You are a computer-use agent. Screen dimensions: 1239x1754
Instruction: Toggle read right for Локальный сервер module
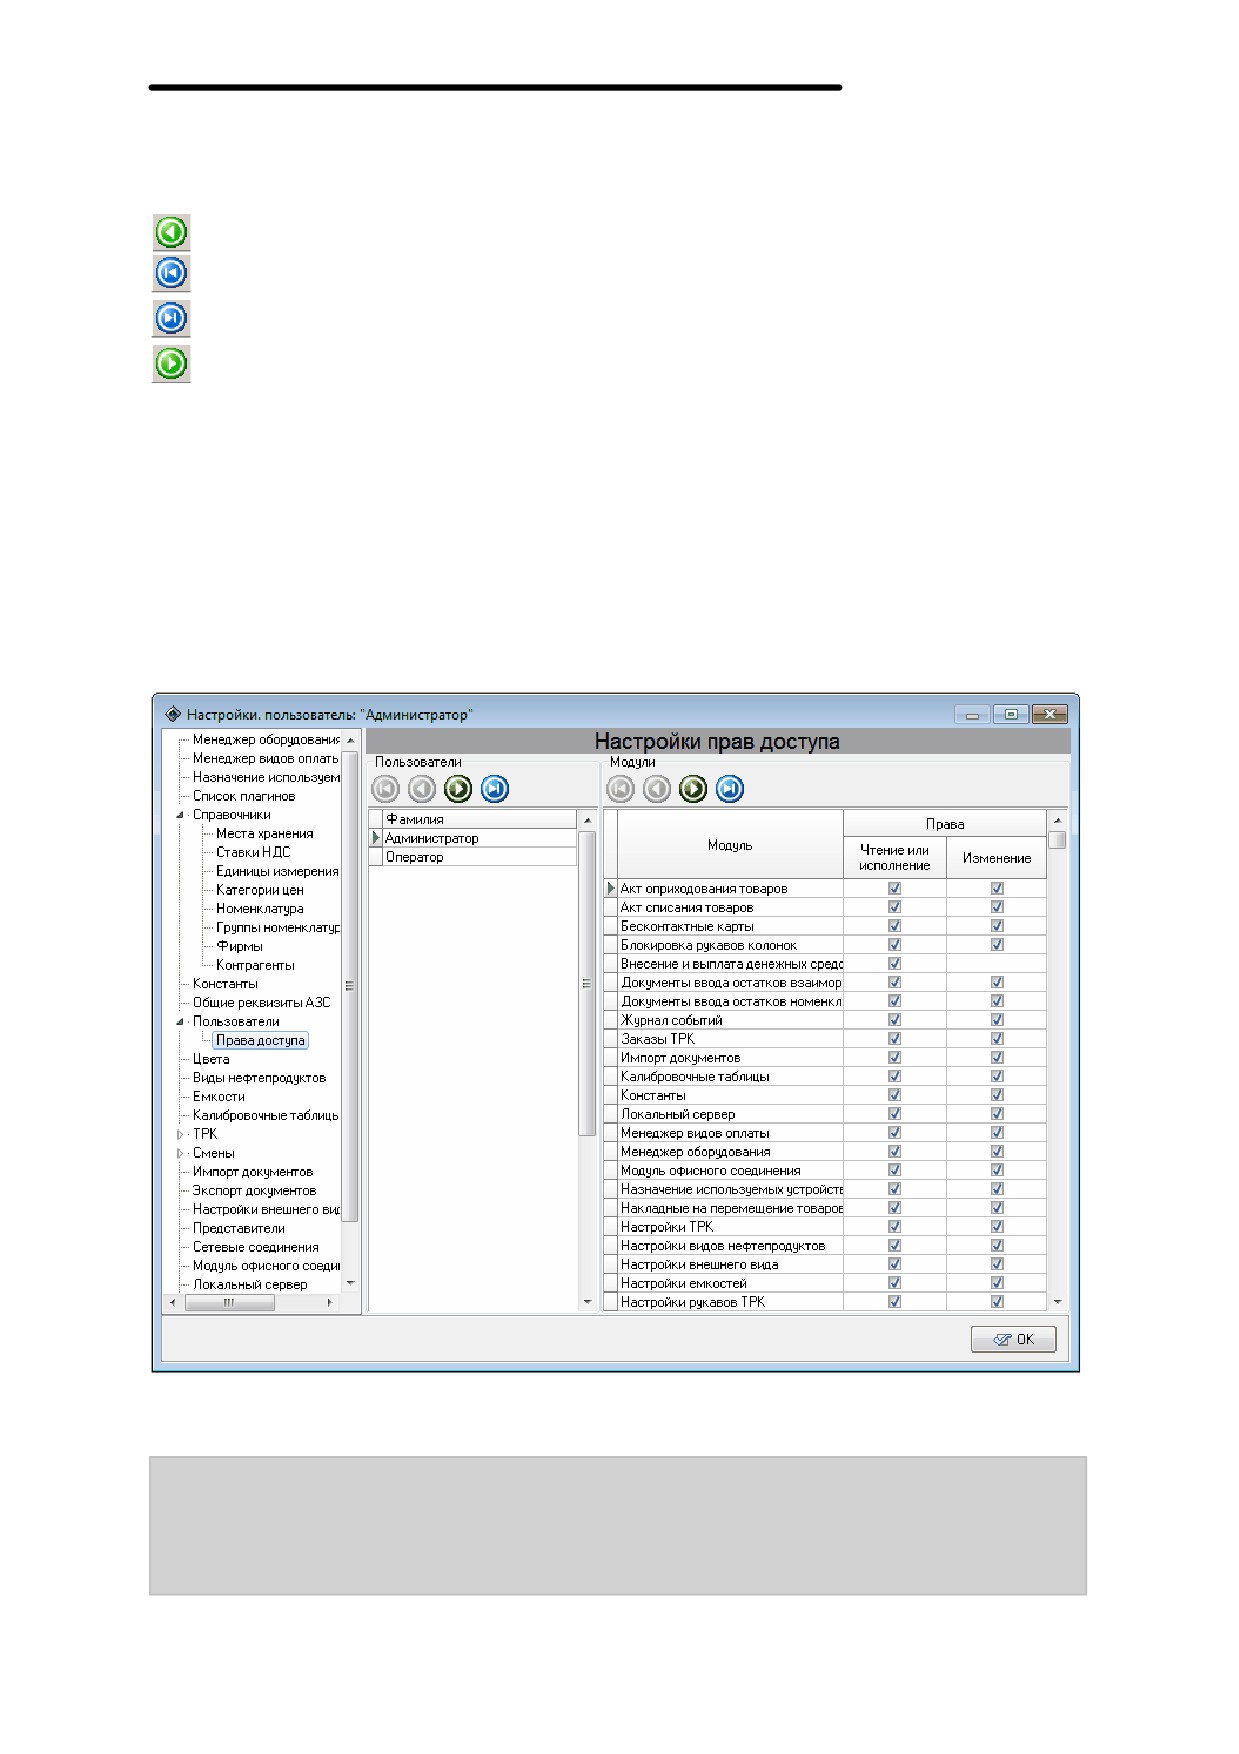point(894,1113)
